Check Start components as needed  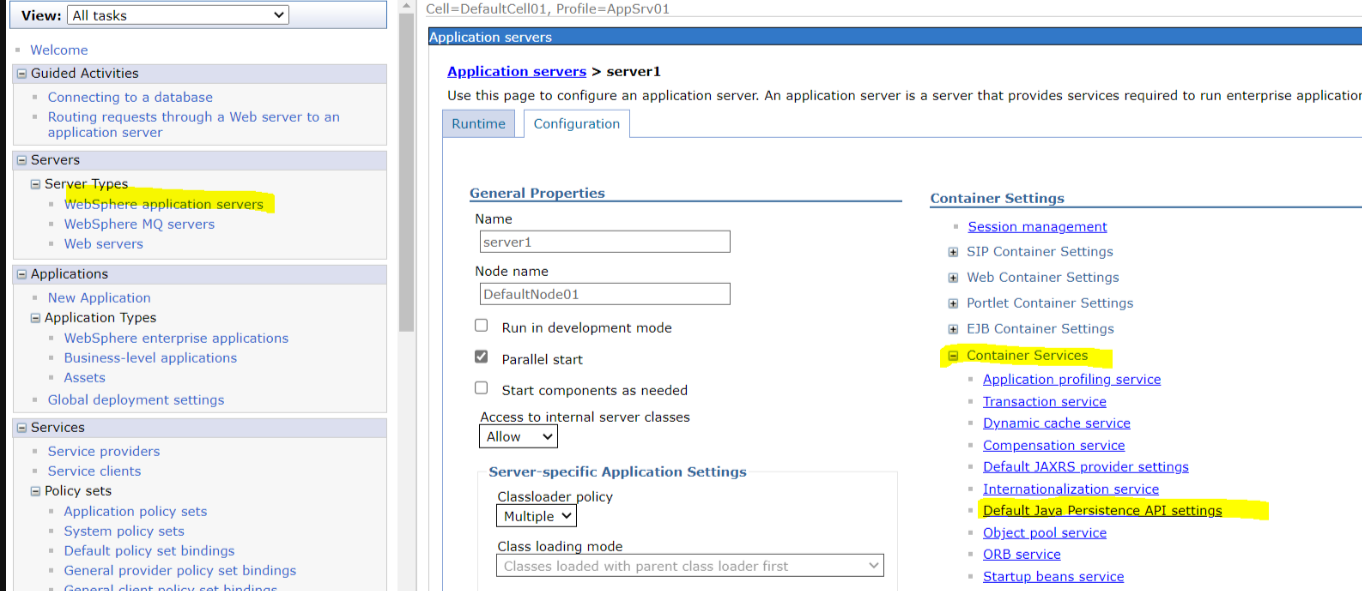click(x=481, y=388)
